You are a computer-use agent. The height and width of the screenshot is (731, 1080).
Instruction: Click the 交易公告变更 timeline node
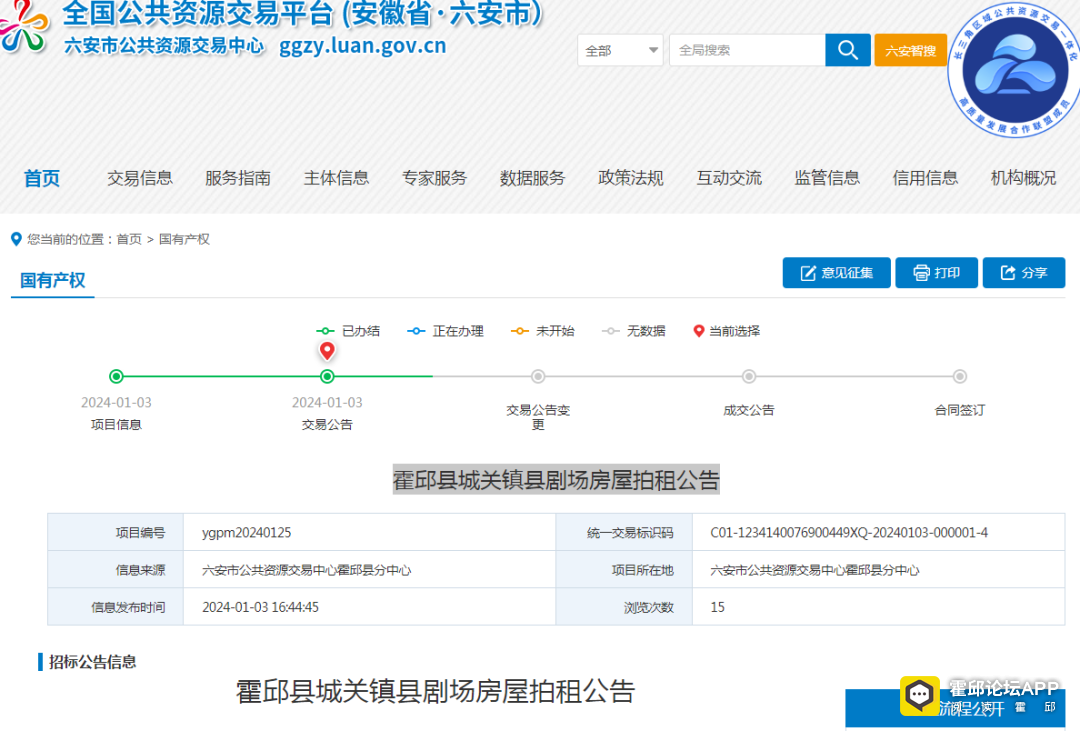(538, 376)
